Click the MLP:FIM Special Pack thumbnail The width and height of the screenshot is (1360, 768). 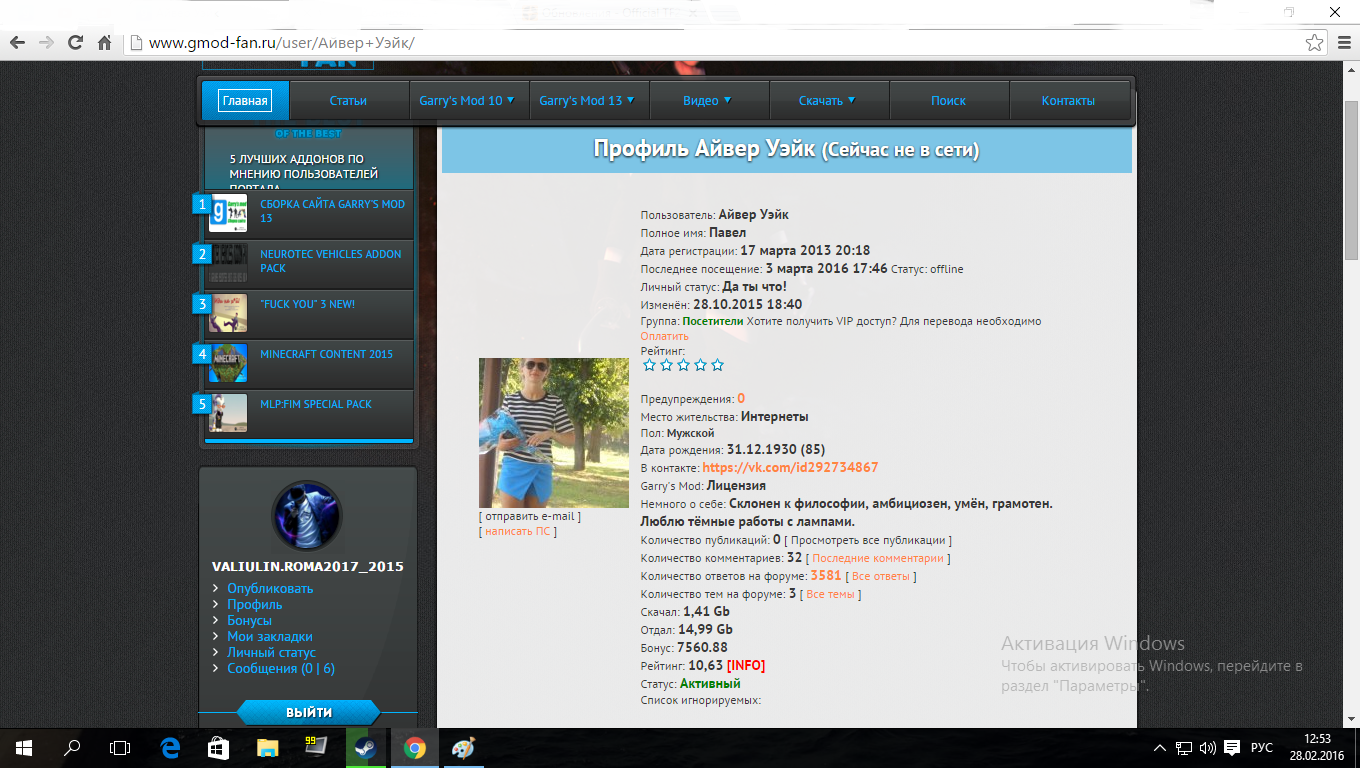click(228, 413)
